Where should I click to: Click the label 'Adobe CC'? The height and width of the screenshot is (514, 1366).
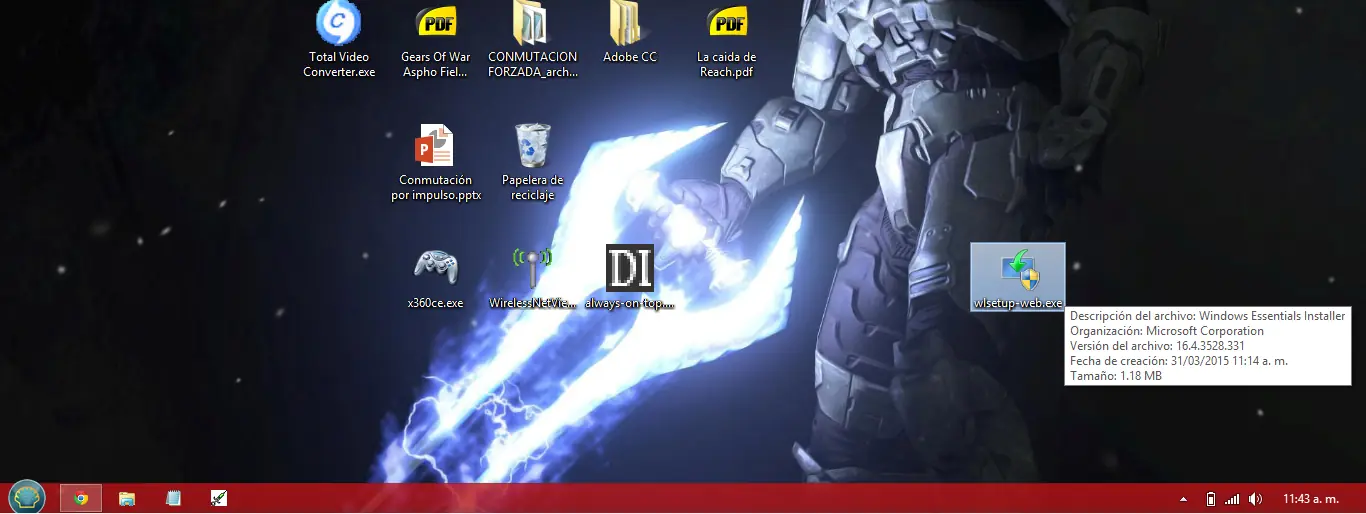tap(630, 57)
